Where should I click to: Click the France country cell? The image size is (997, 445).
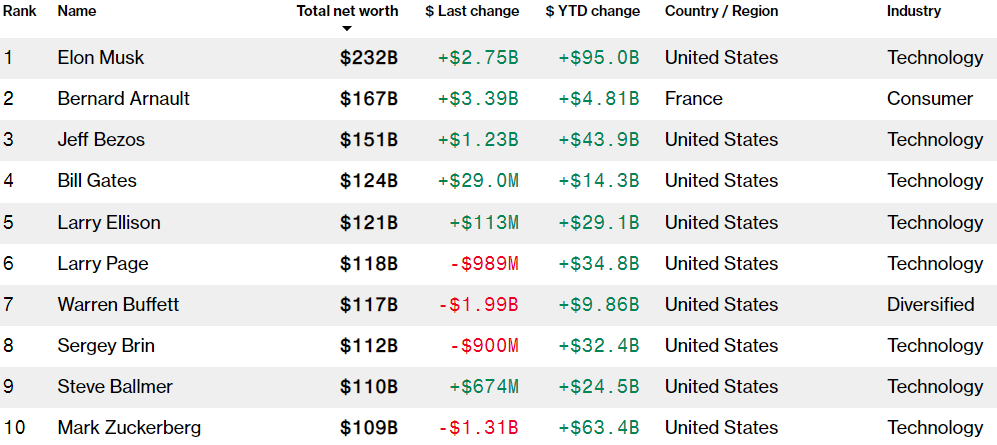click(x=694, y=99)
